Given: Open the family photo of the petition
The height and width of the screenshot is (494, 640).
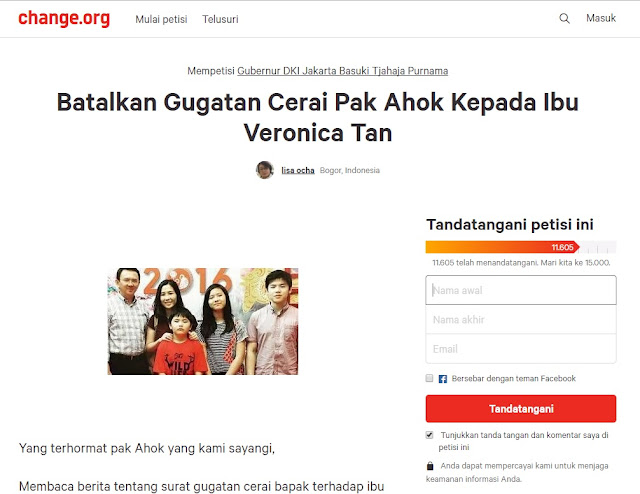Looking at the screenshot, I should pos(203,321).
